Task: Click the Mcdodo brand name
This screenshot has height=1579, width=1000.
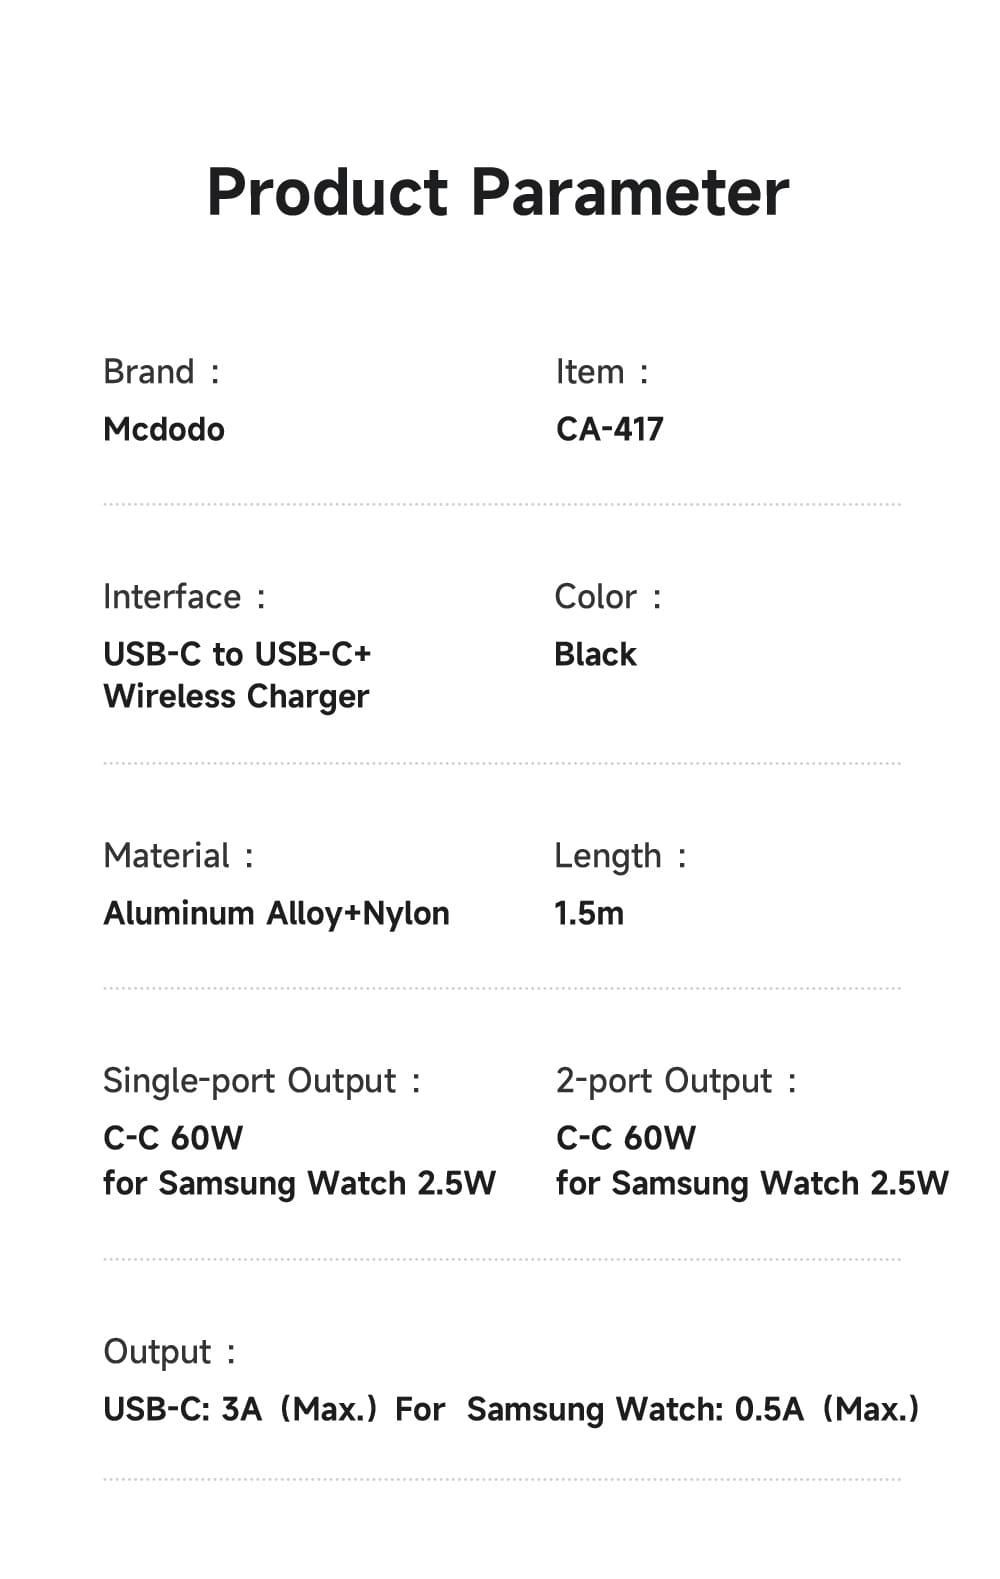Action: point(164,430)
